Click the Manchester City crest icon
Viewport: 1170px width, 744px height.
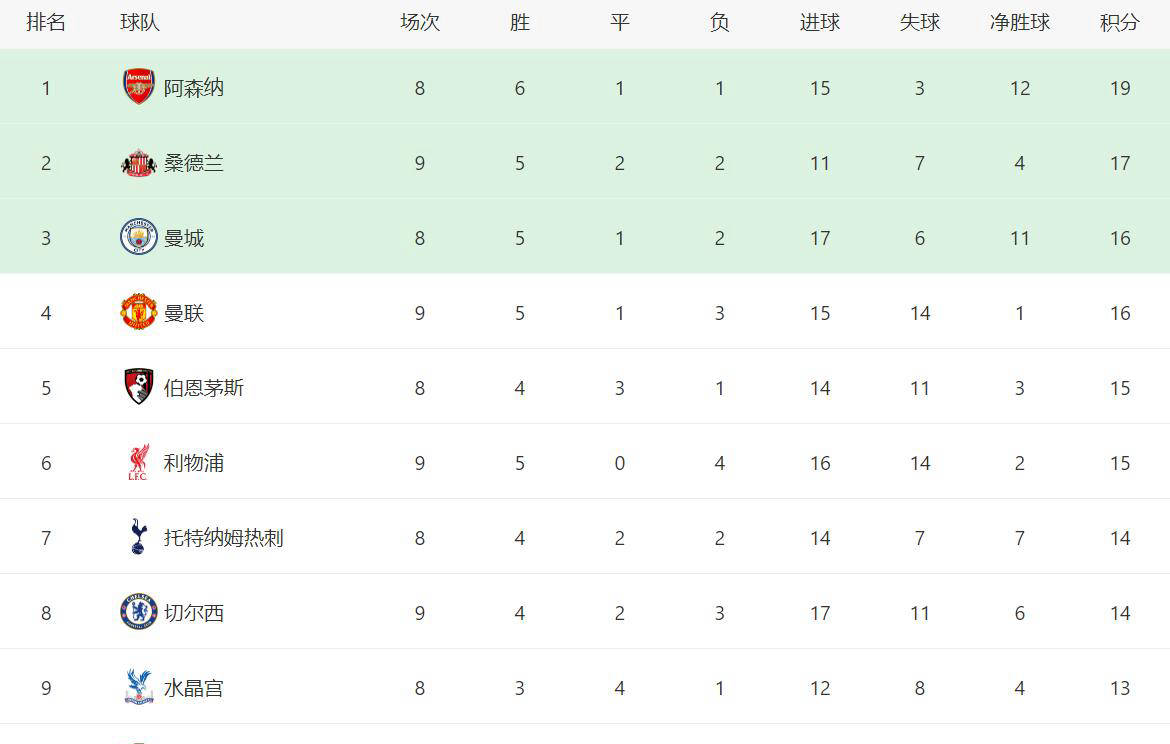click(x=139, y=237)
